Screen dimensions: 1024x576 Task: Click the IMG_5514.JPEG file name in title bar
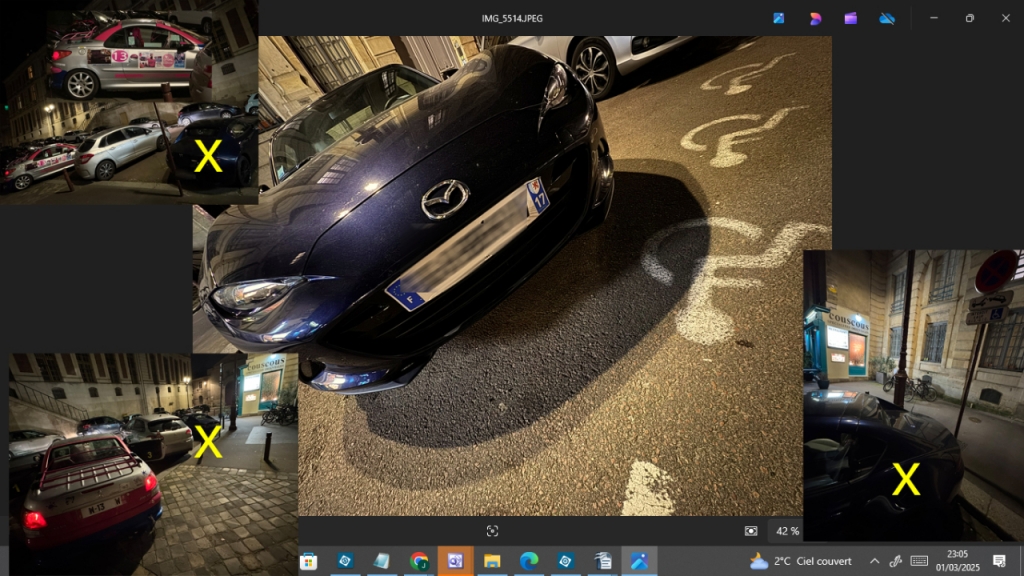[x=512, y=18]
